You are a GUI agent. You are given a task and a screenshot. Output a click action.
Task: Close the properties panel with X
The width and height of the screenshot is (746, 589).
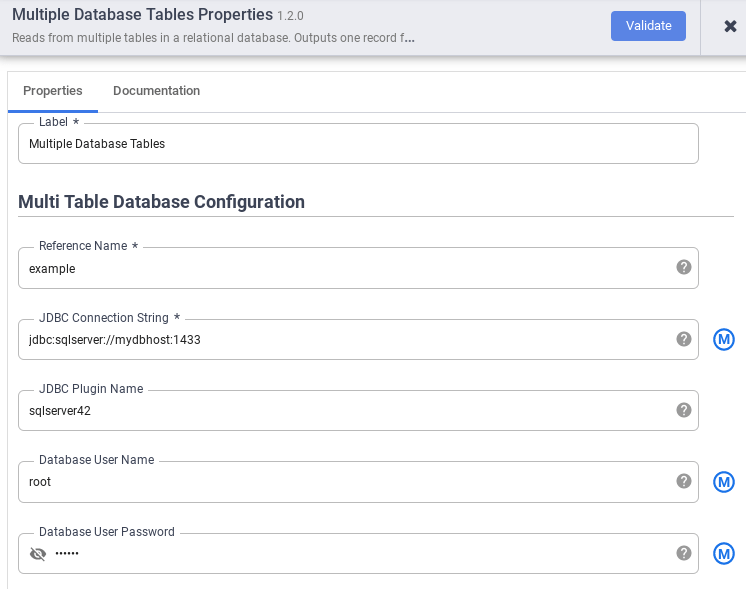coord(730,26)
